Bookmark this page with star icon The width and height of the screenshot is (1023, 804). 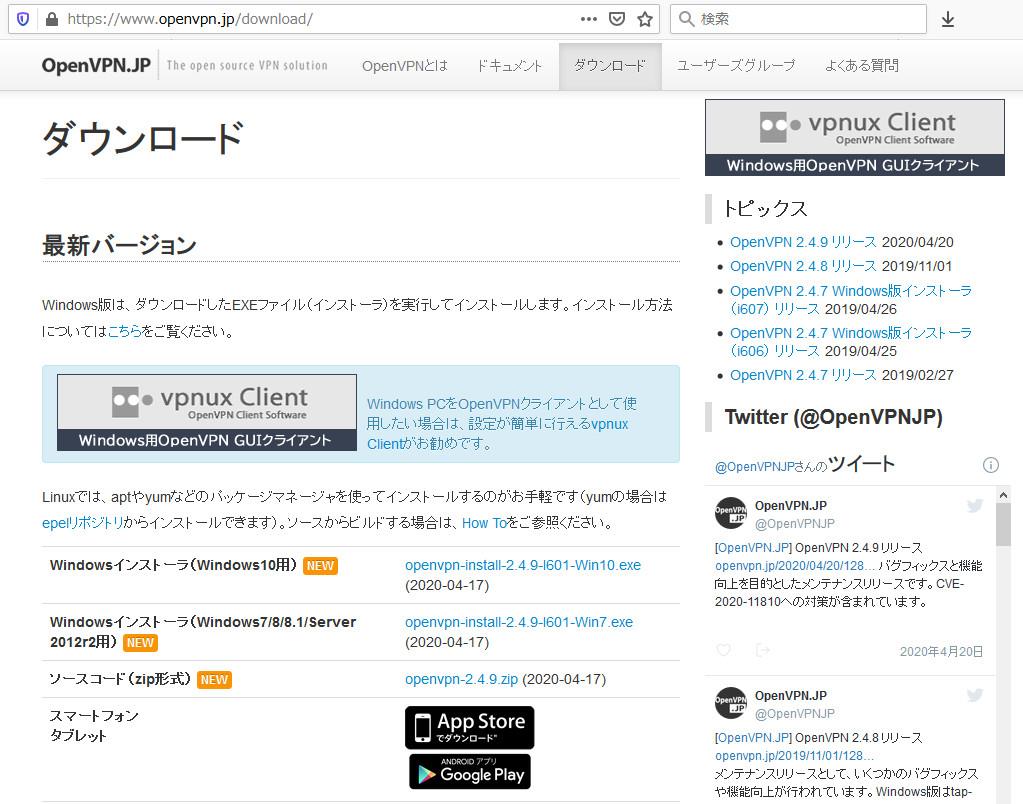pyautogui.click(x=645, y=19)
